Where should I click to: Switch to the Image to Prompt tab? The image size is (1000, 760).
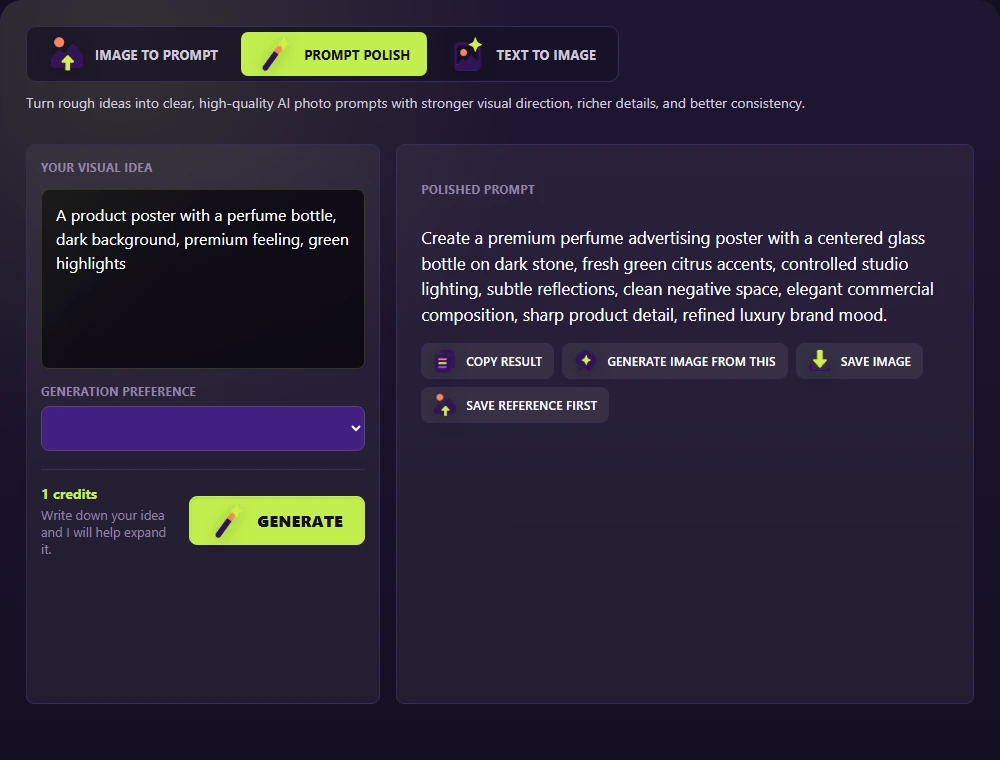click(135, 55)
